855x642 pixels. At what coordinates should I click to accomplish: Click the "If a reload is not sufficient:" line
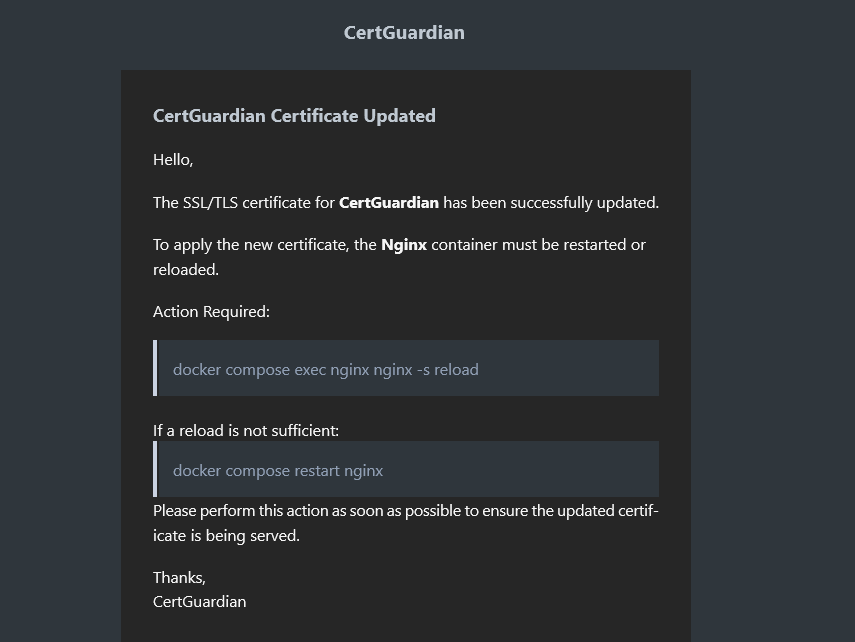[x=246, y=430]
